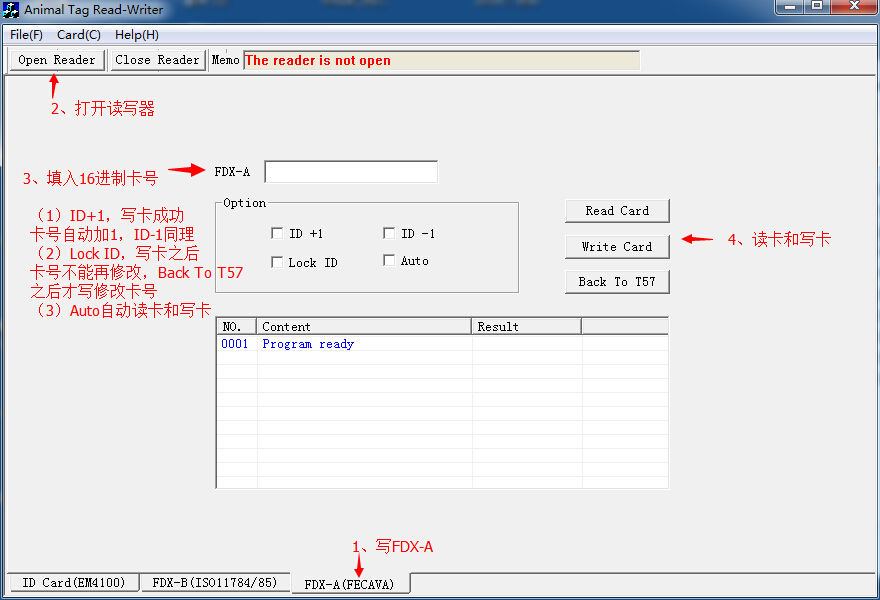Click the Close Reader button
The width and height of the screenshot is (880, 600).
click(157, 60)
